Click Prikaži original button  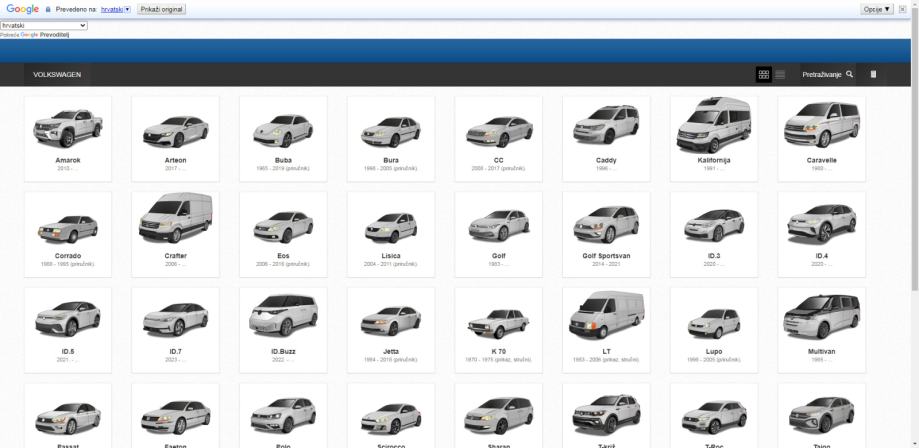161,9
